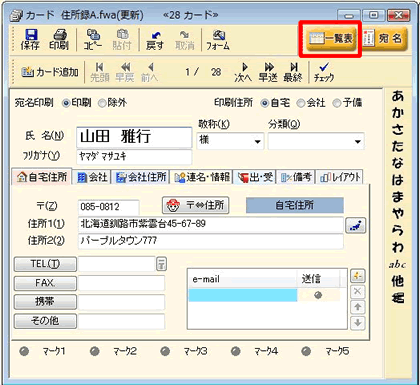Switch to 備考 tab
Image resolution: width=420 pixels, height=385 pixels.
(x=296, y=177)
